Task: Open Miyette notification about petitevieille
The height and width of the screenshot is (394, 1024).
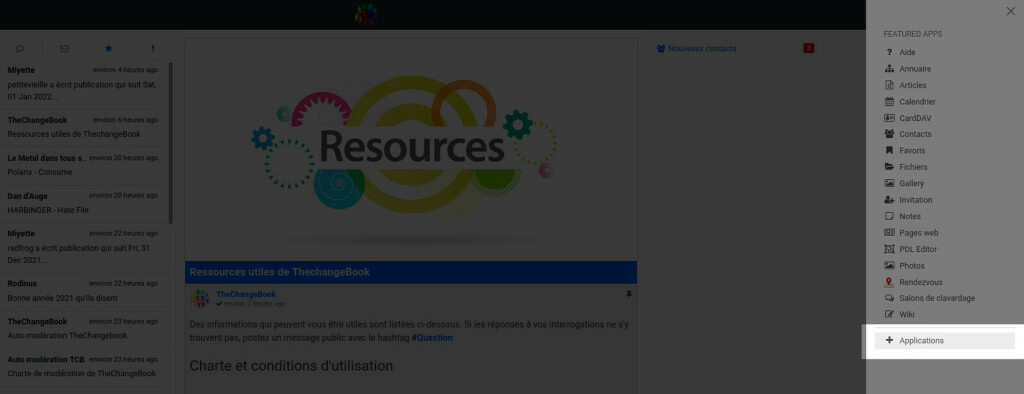Action: [82, 83]
